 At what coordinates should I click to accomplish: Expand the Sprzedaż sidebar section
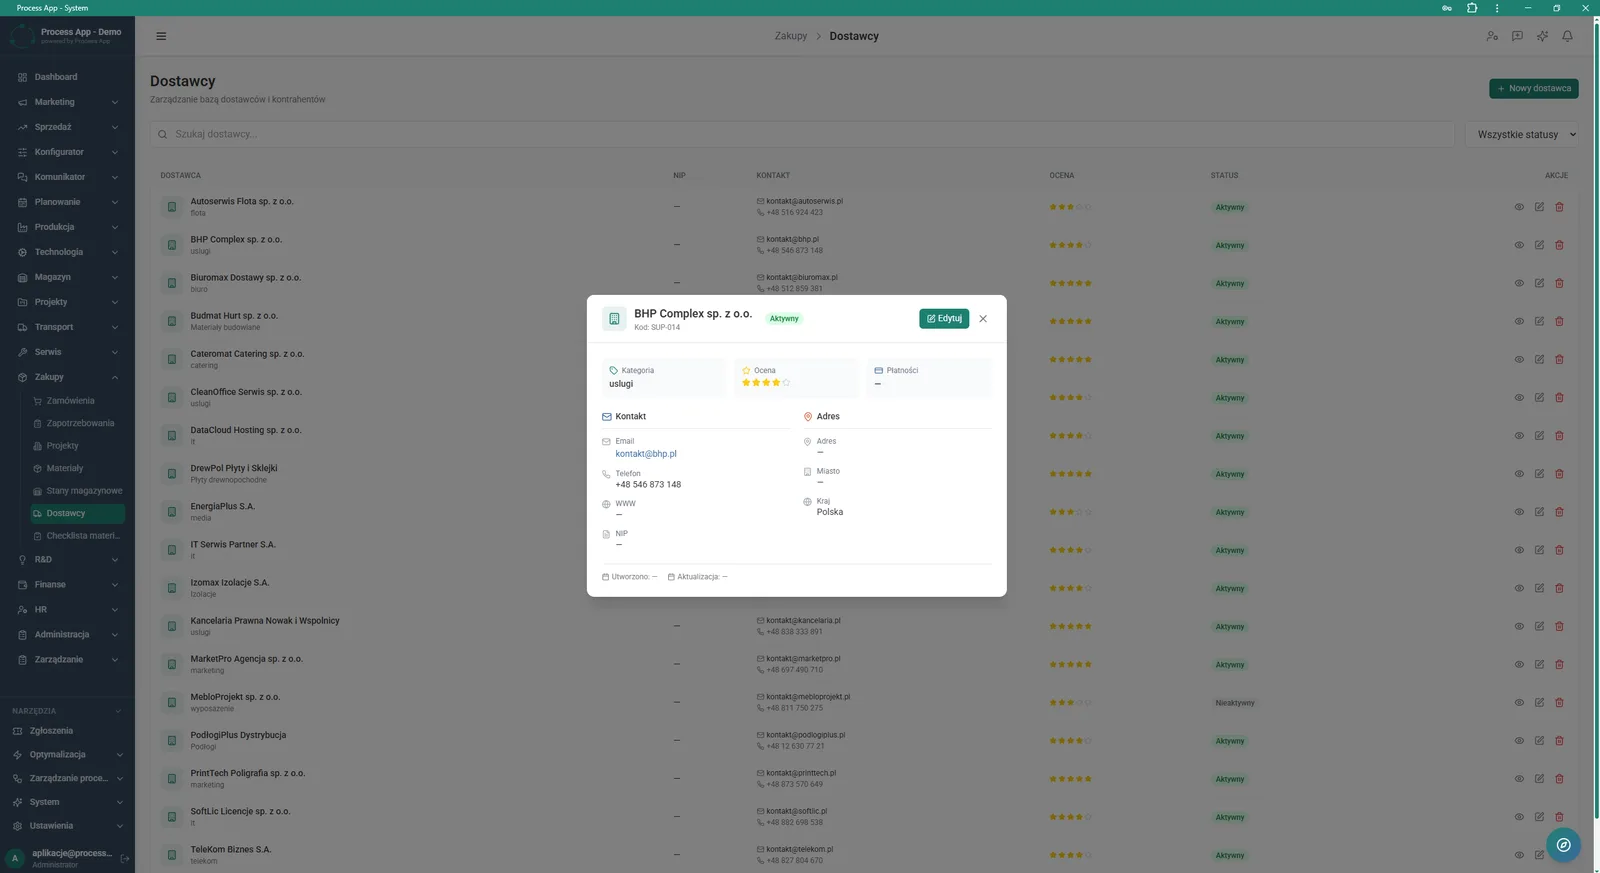tap(67, 127)
